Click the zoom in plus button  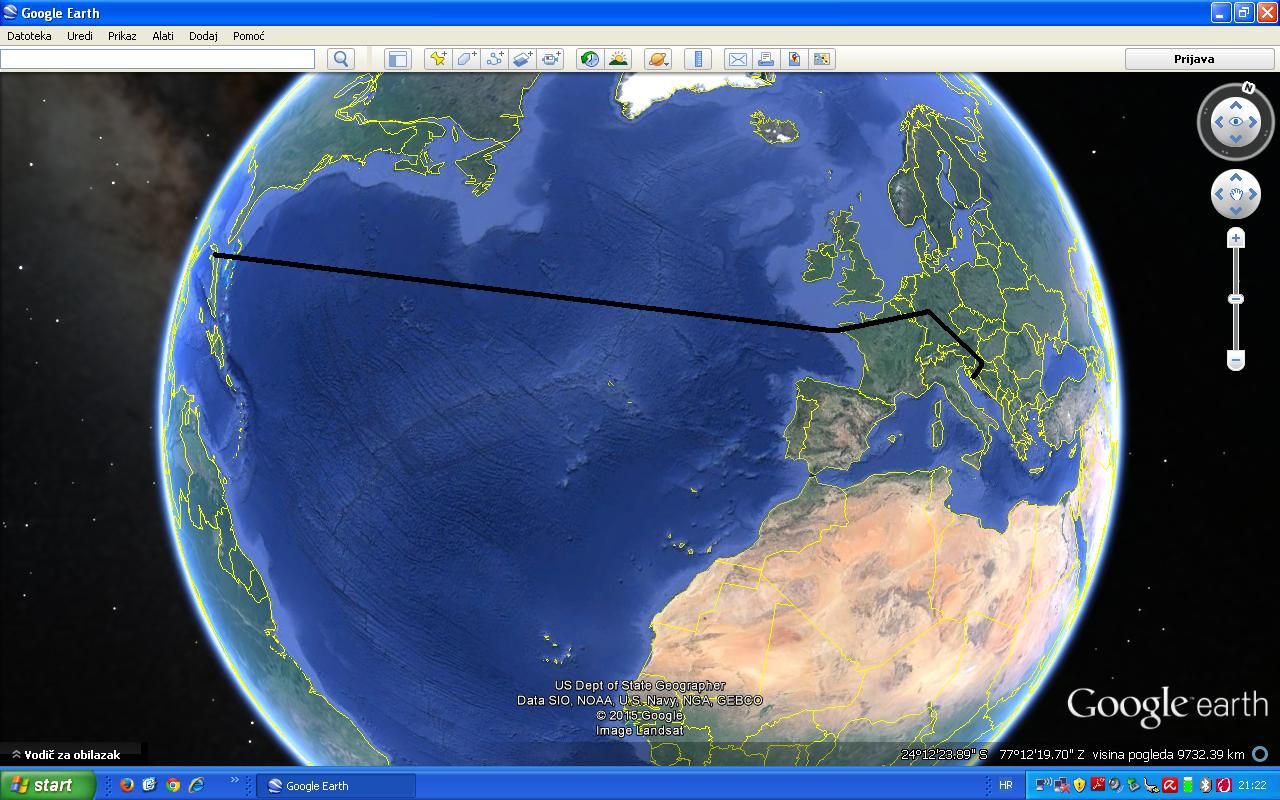1236,238
